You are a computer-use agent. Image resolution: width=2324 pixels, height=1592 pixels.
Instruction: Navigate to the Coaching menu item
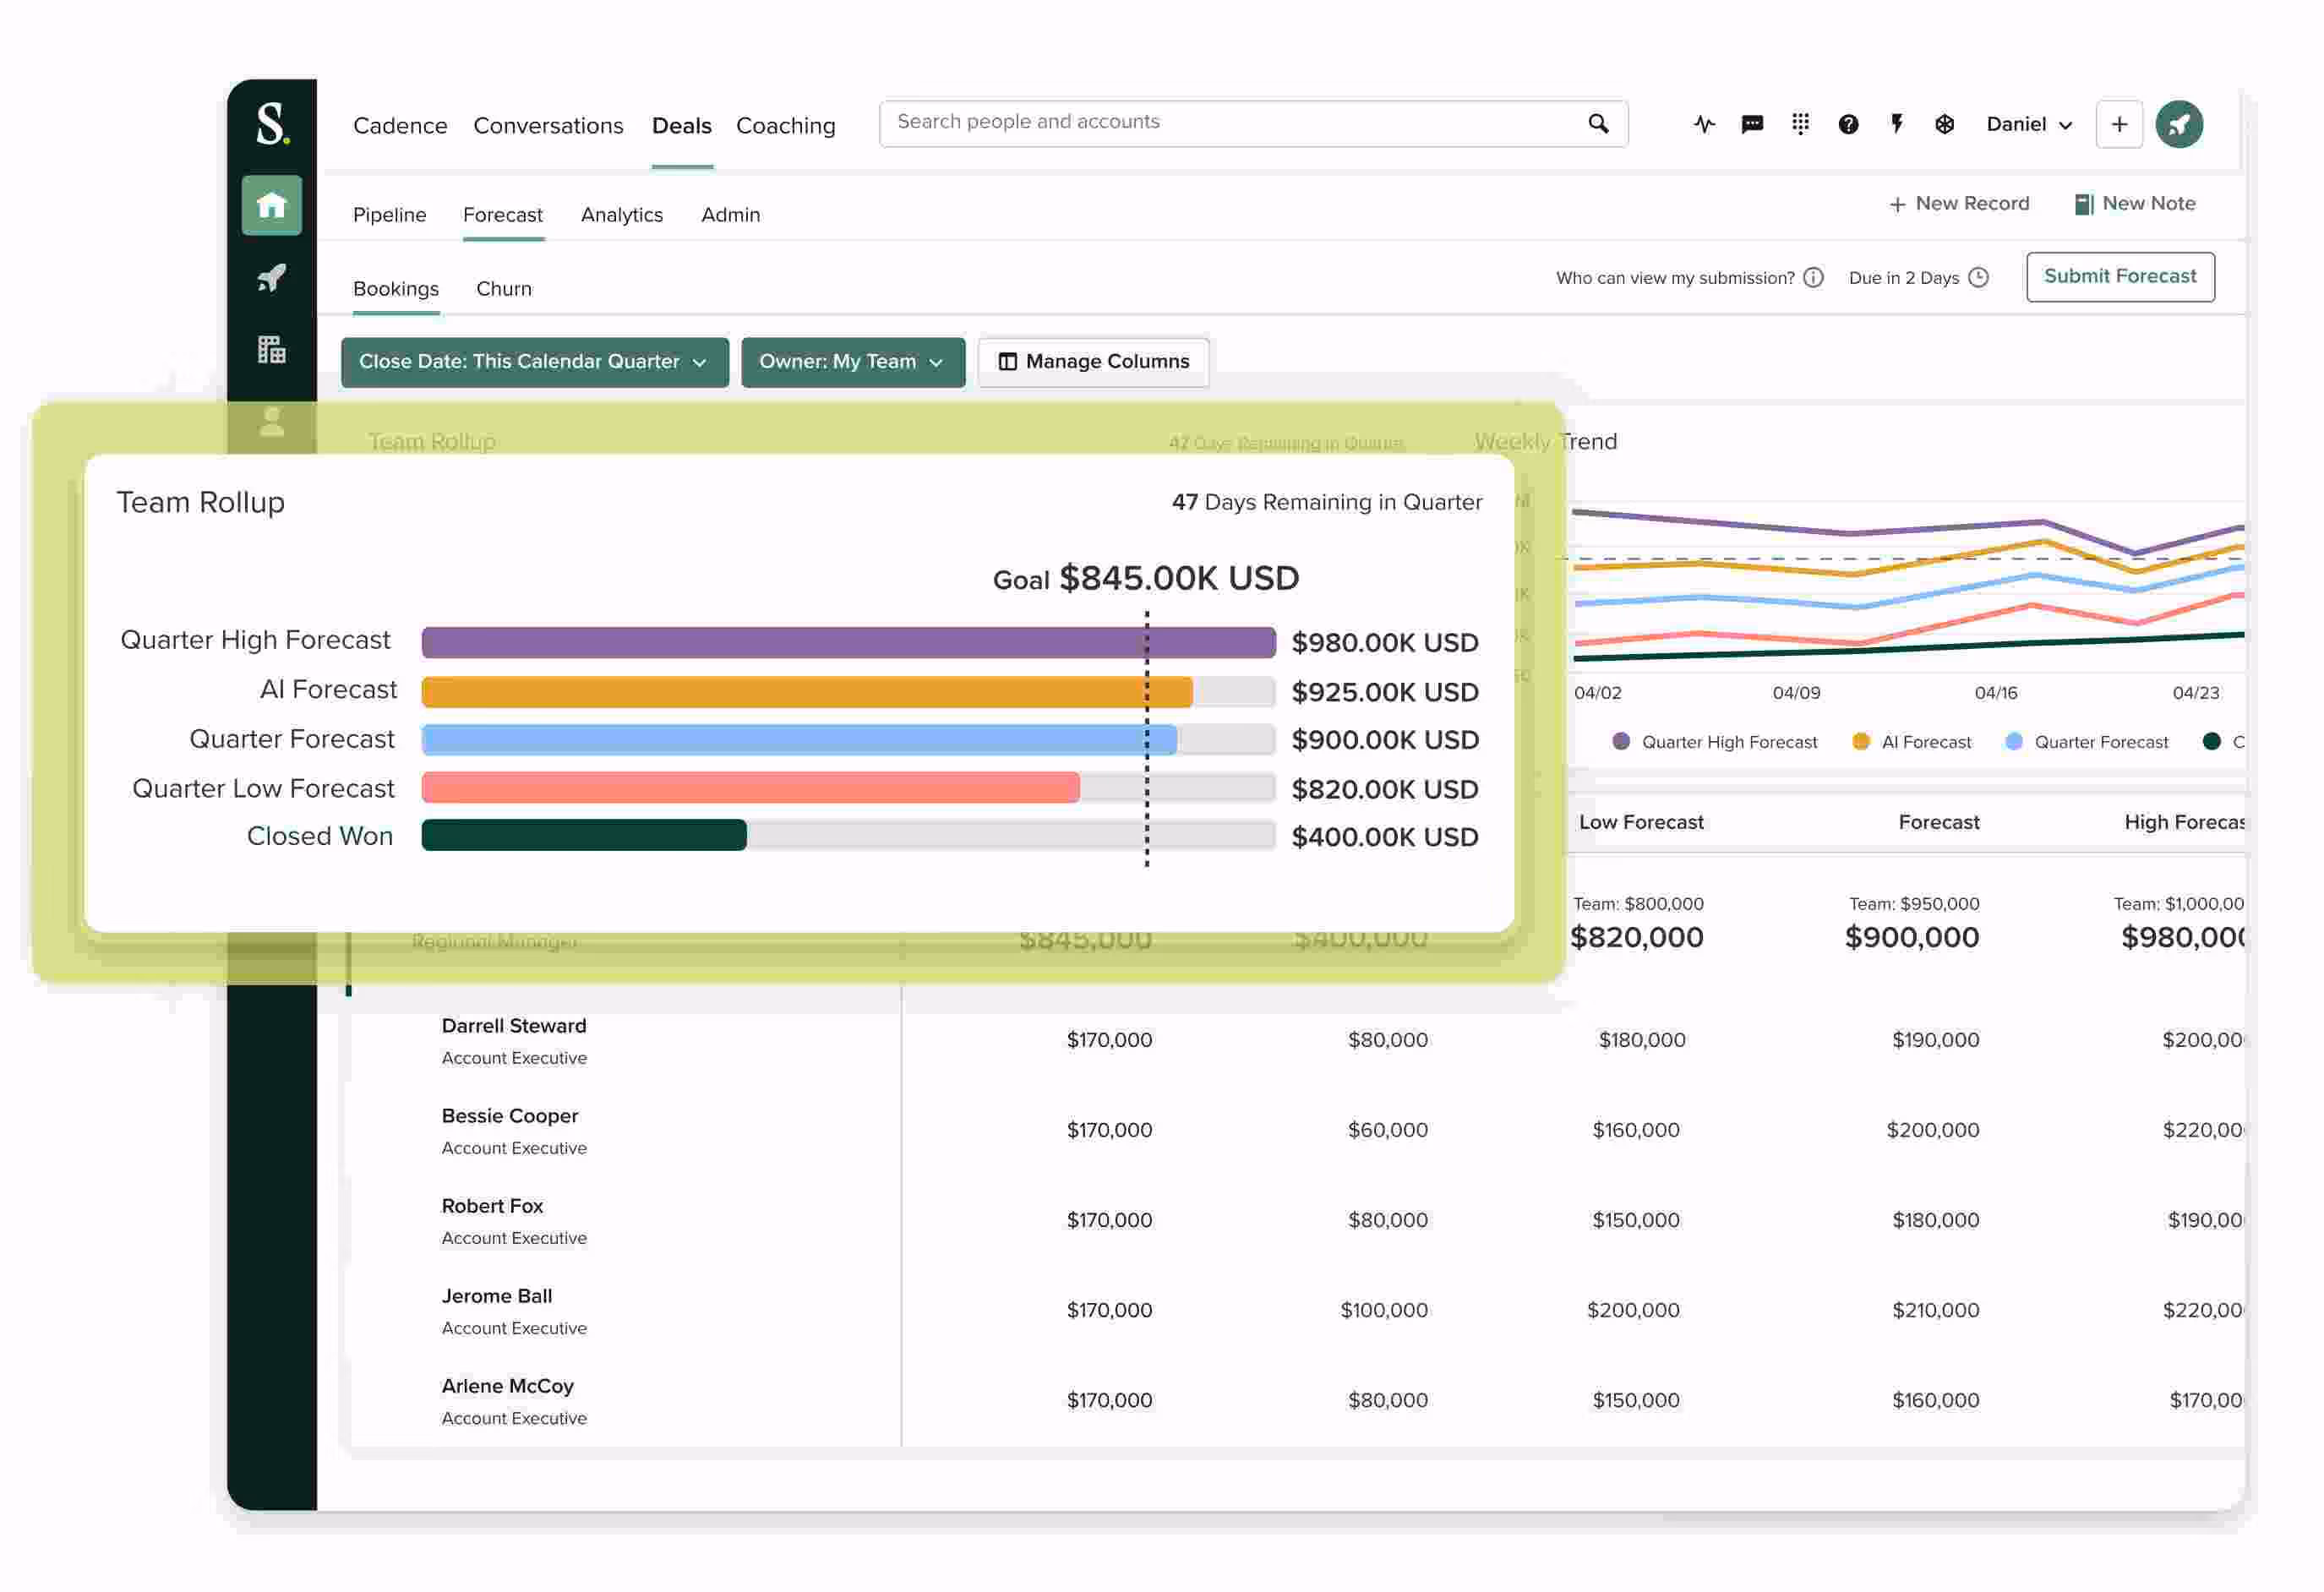[786, 125]
